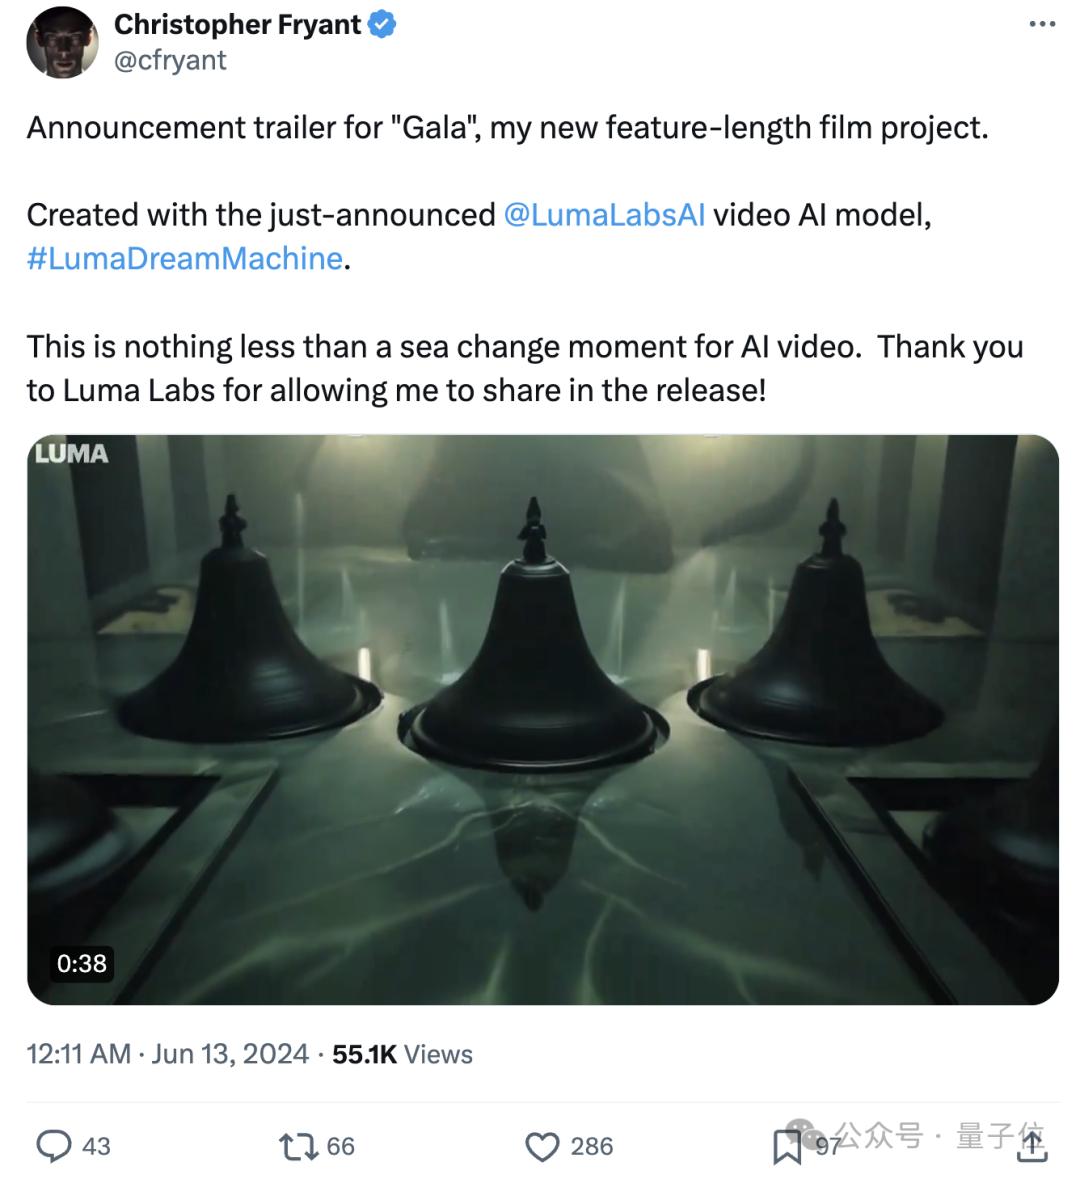
Task: Click the like count 286
Action: 592,1146
